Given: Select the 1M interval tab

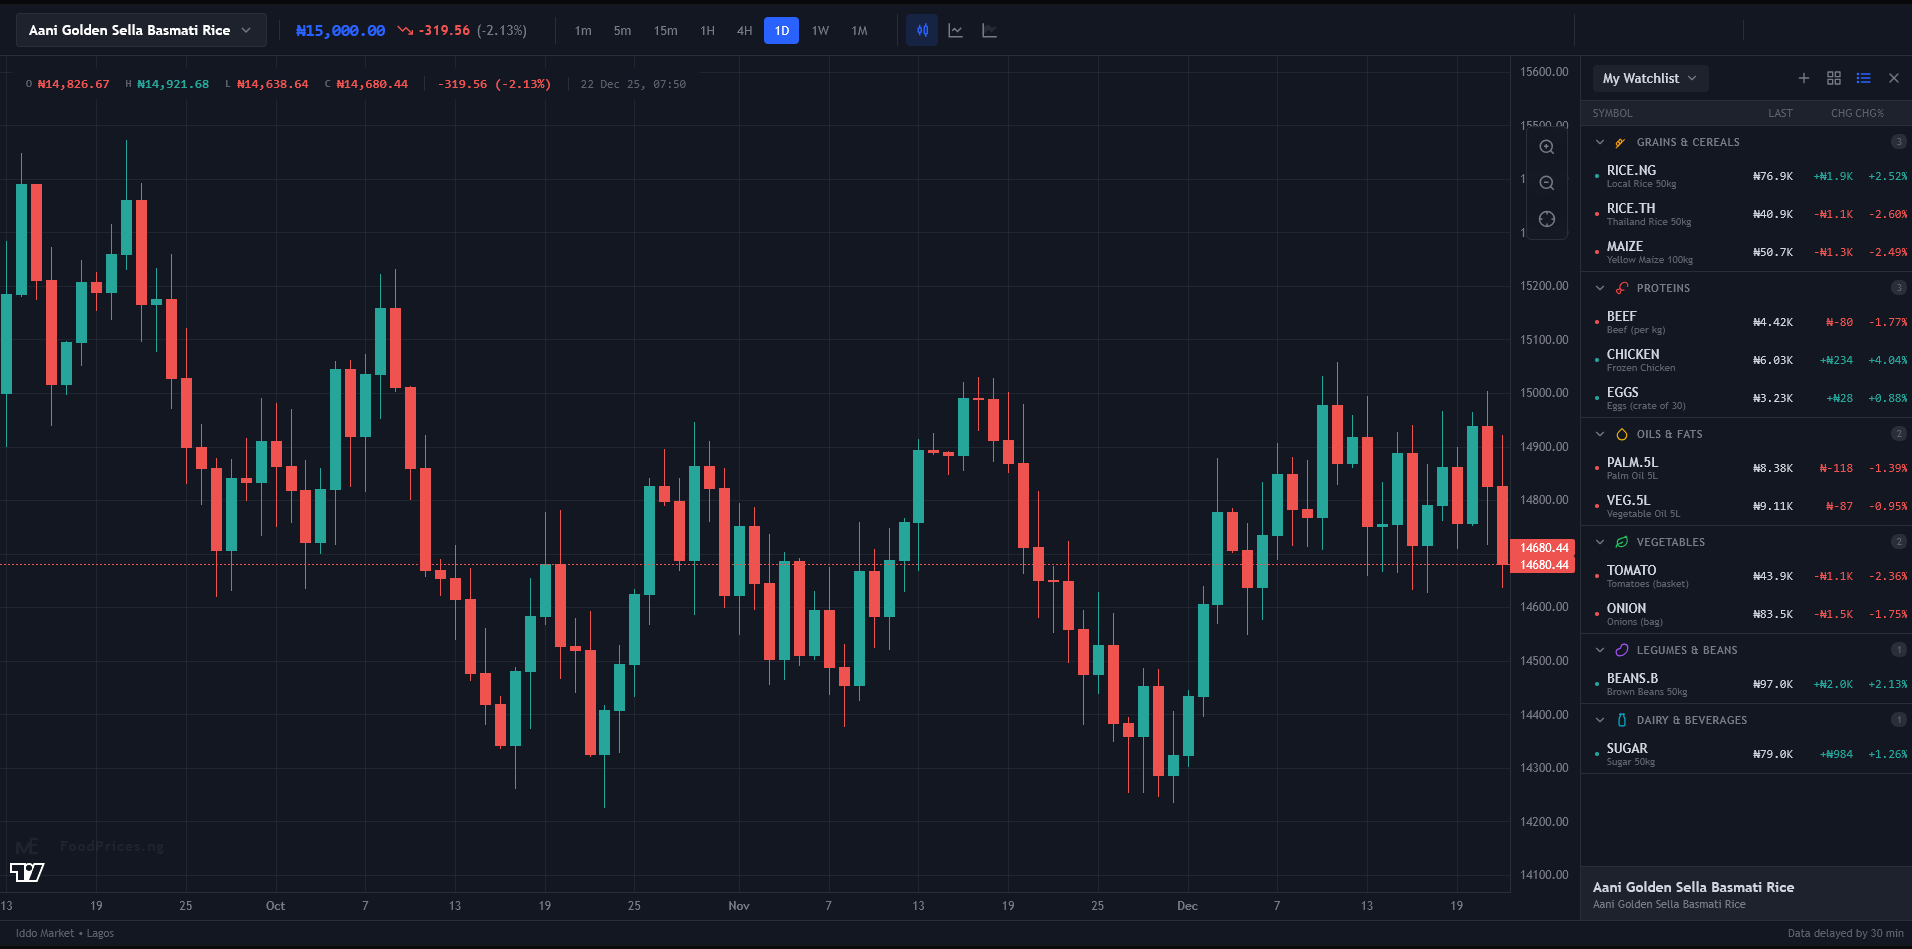Looking at the screenshot, I should (859, 31).
